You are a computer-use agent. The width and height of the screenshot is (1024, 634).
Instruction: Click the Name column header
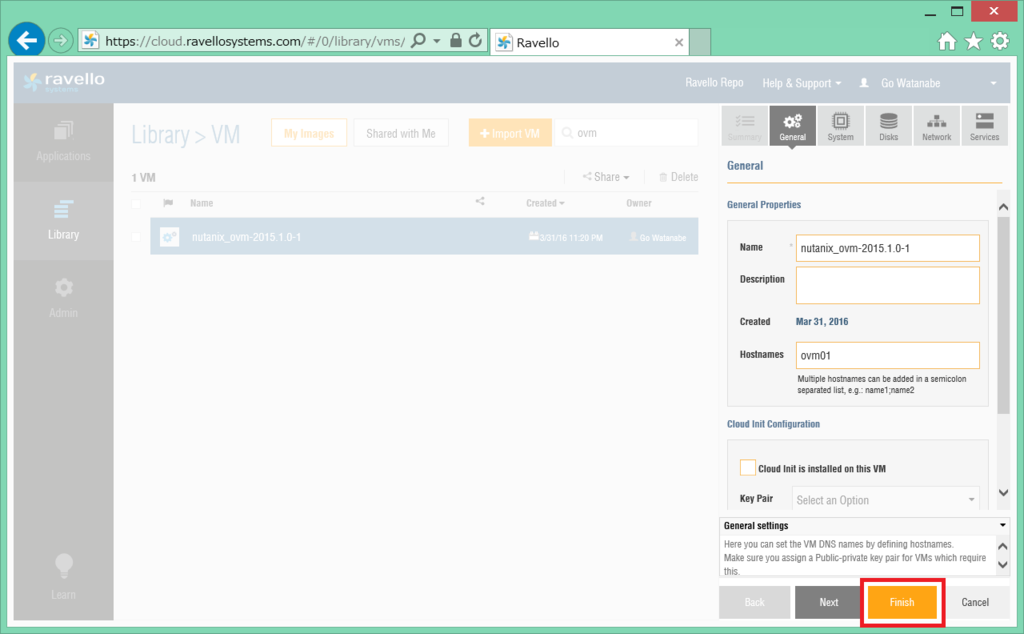[202, 203]
